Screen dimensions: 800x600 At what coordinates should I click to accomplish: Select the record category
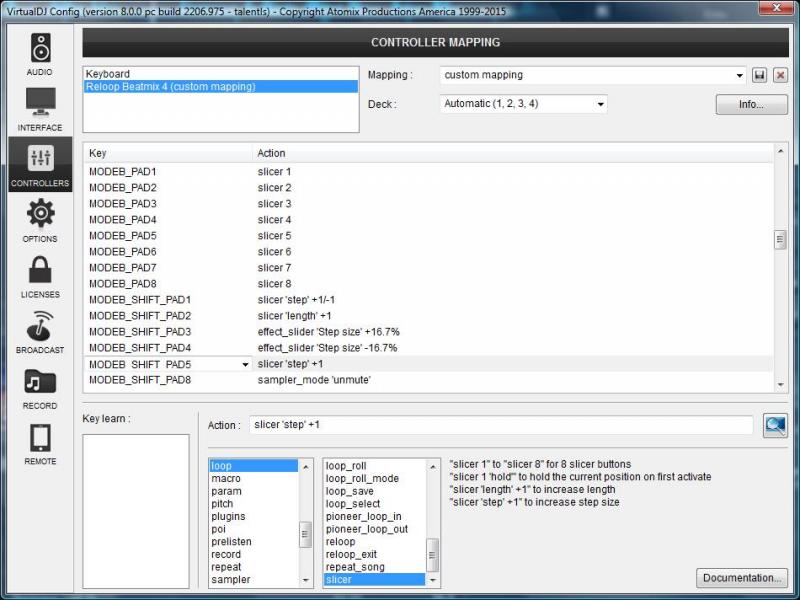tap(254, 555)
